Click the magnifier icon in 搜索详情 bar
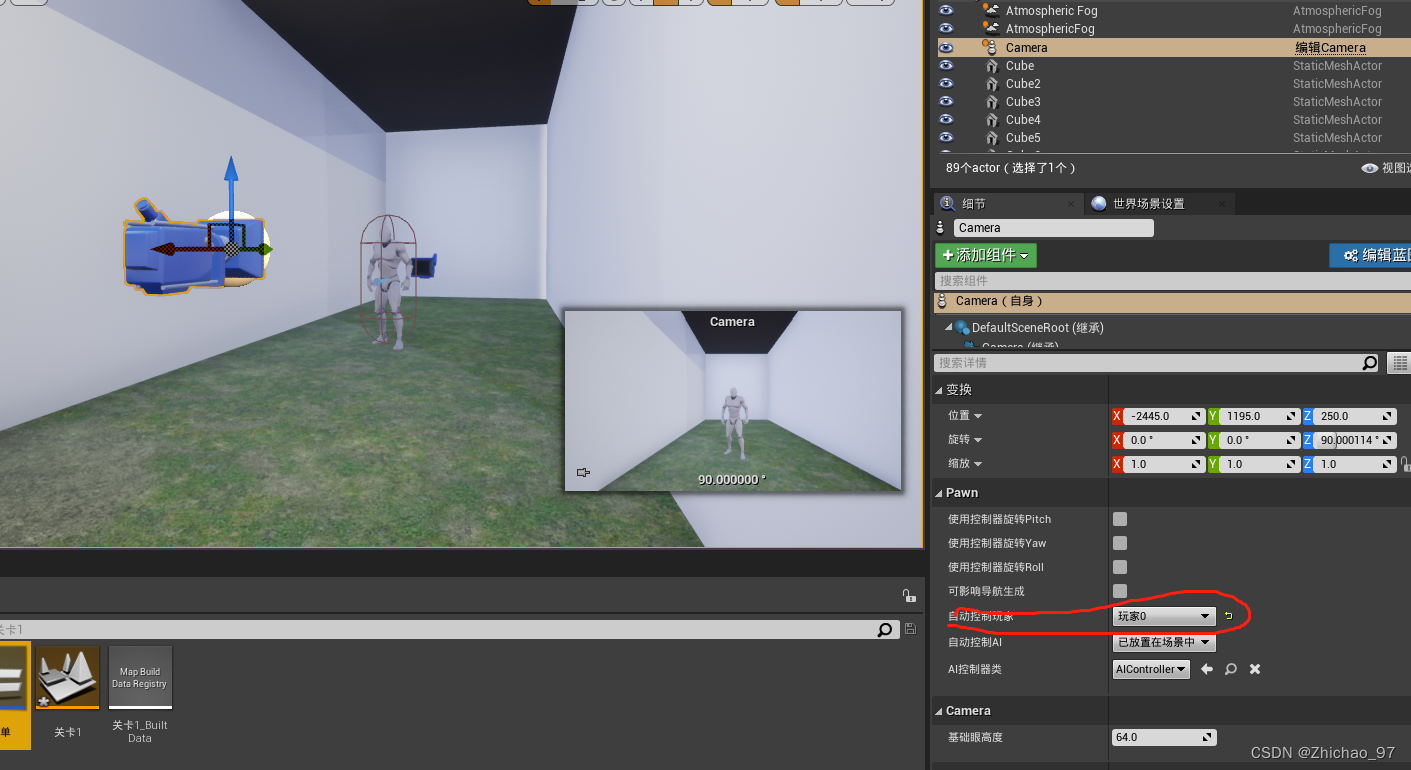Viewport: 1411px width, 770px height. tap(1369, 362)
